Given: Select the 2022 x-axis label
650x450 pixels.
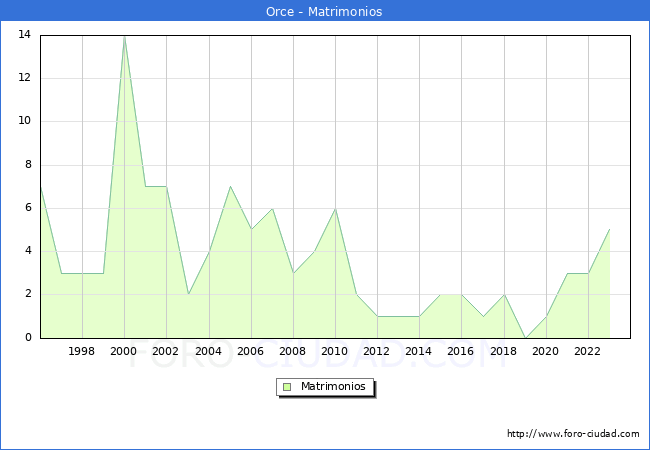Looking at the screenshot, I should [587, 352].
